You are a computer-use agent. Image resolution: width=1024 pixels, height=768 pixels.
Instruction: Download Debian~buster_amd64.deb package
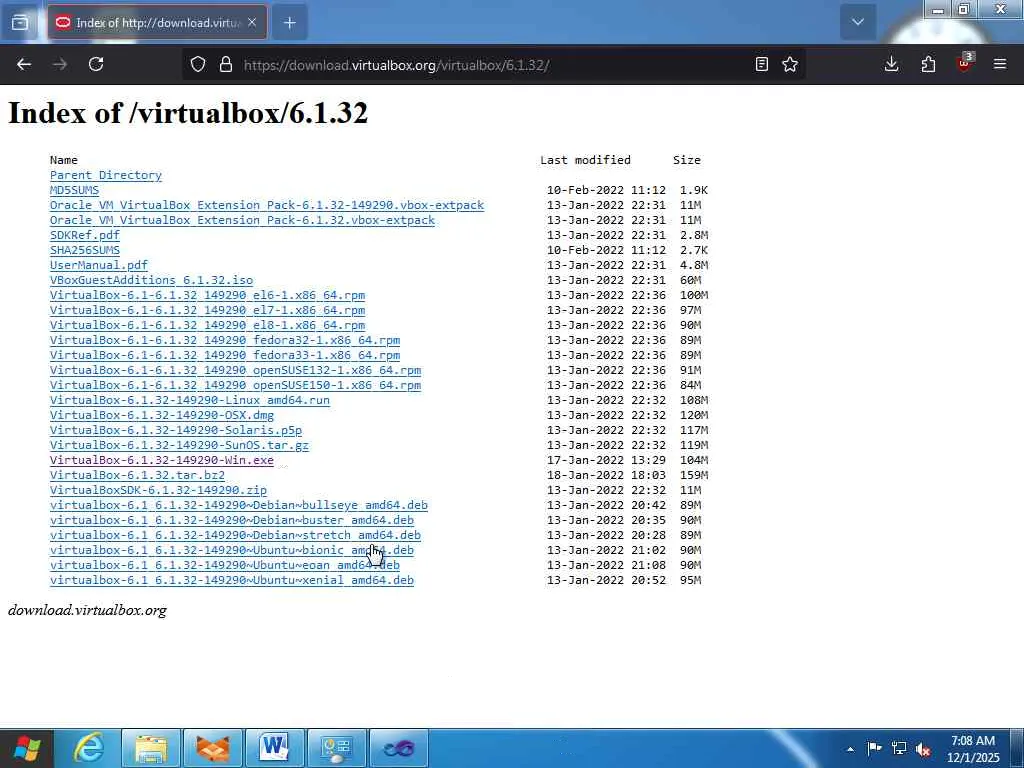232,520
